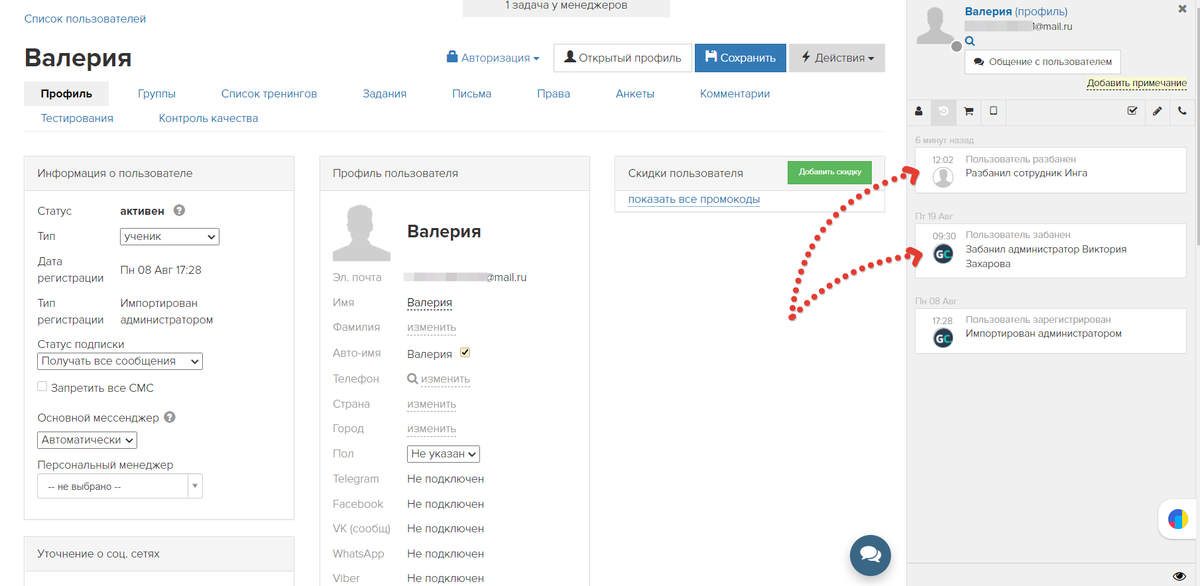Select the history icon in the side panel

pyautogui.click(x=943, y=111)
